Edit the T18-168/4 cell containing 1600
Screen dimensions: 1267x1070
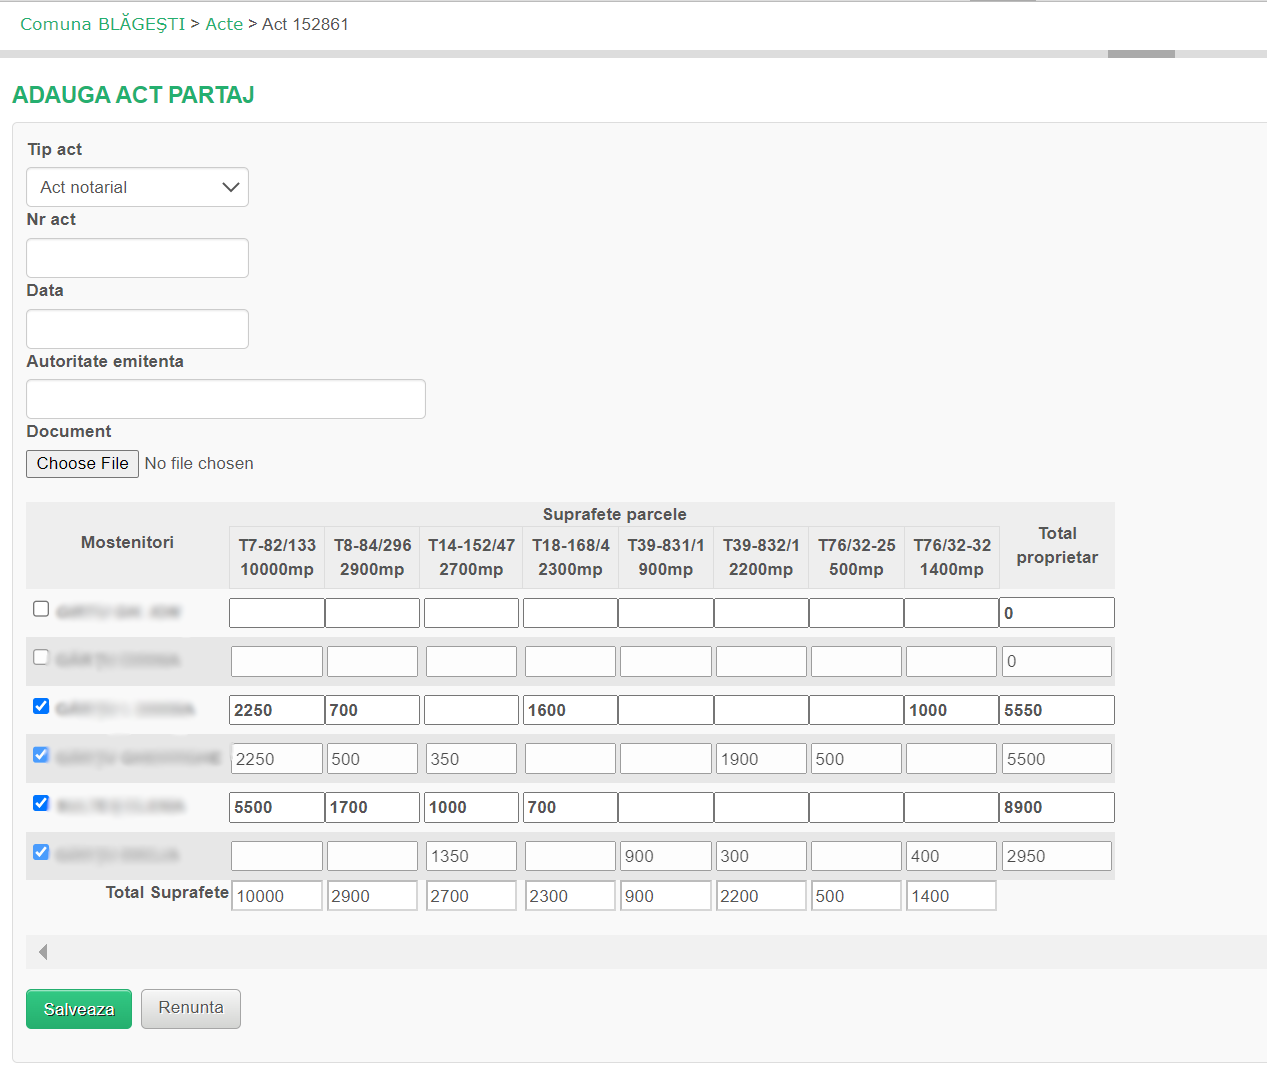570,710
